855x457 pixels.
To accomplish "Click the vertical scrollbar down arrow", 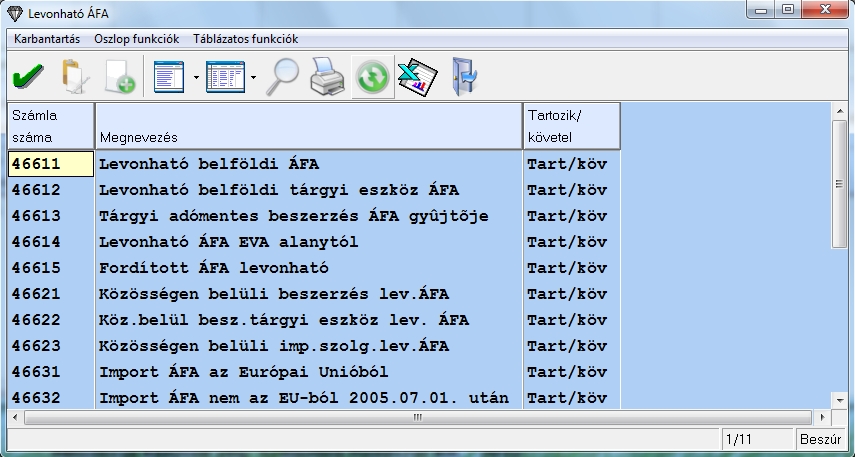I will pos(840,398).
